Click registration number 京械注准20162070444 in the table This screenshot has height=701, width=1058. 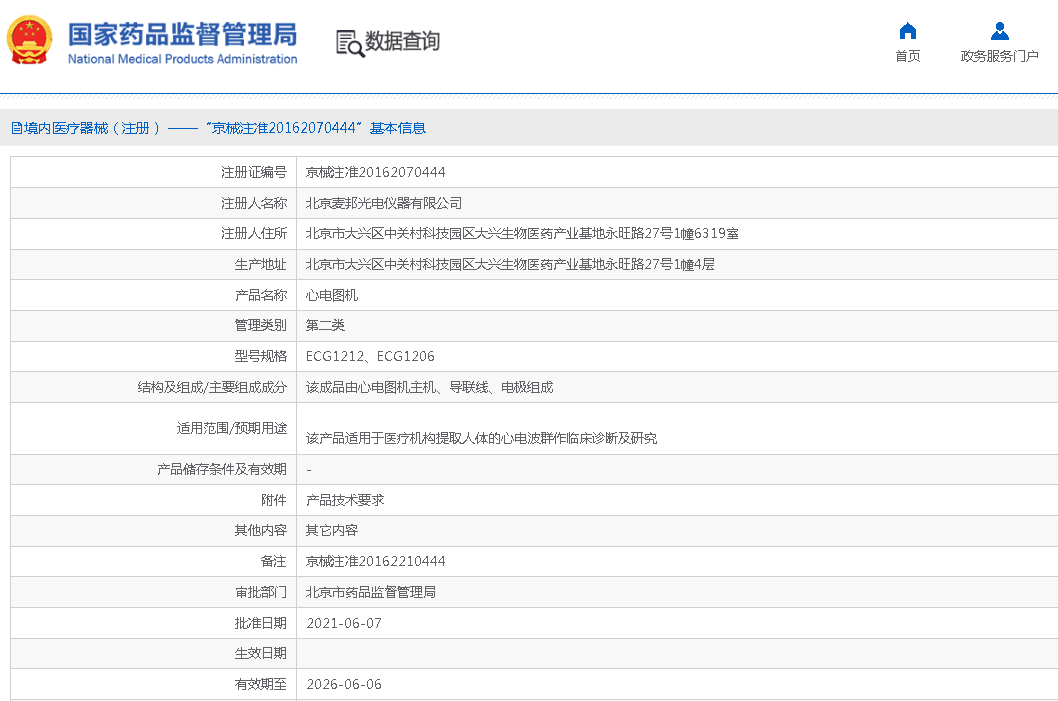pos(376,173)
